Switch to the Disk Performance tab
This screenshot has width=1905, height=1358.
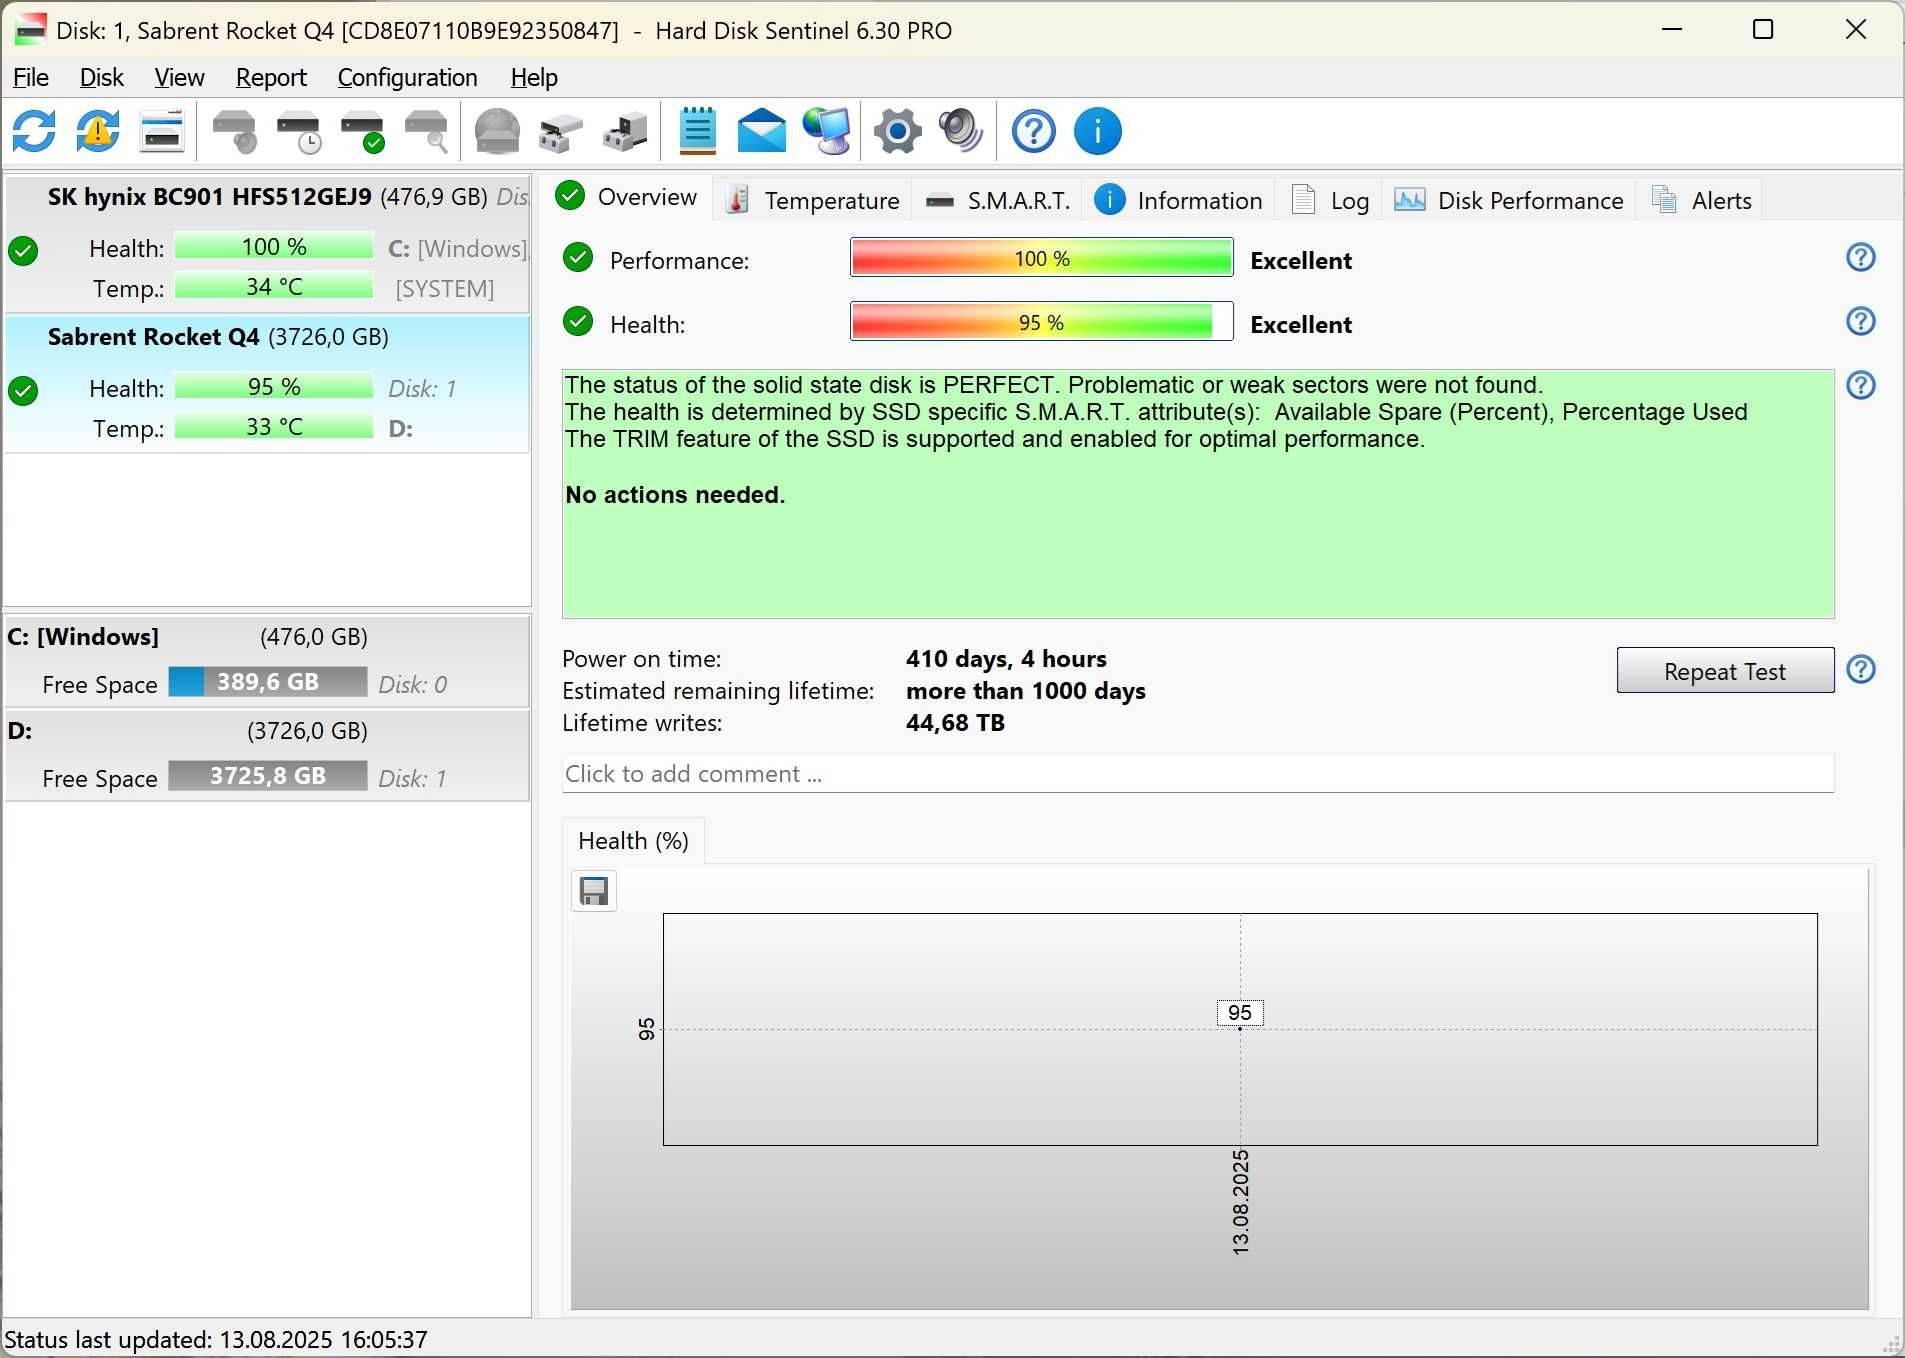coord(1510,200)
